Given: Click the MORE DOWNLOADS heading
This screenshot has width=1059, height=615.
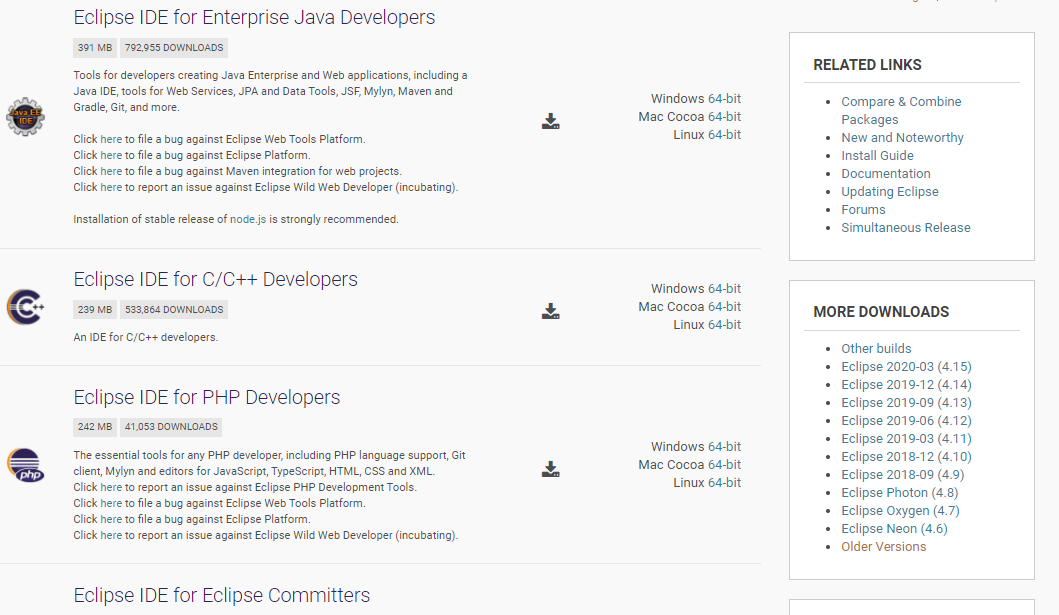Looking at the screenshot, I should click(881, 312).
